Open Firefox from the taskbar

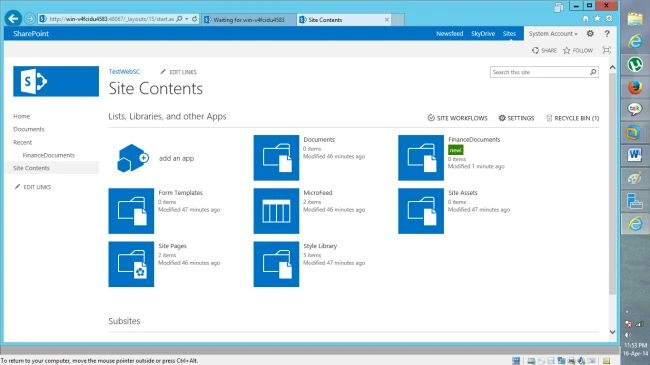point(635,87)
